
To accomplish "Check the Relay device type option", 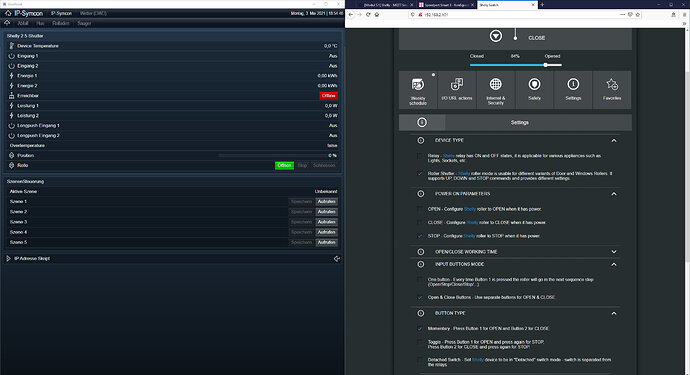I will pos(420,156).
